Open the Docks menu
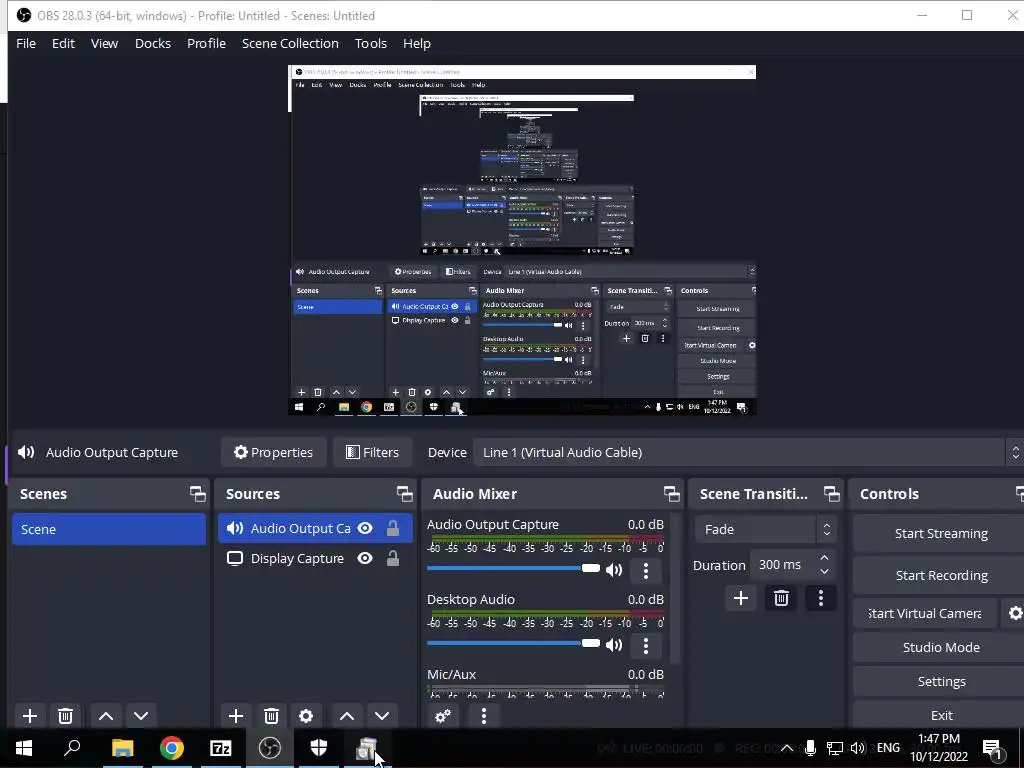The image size is (1024, 768). (x=153, y=44)
